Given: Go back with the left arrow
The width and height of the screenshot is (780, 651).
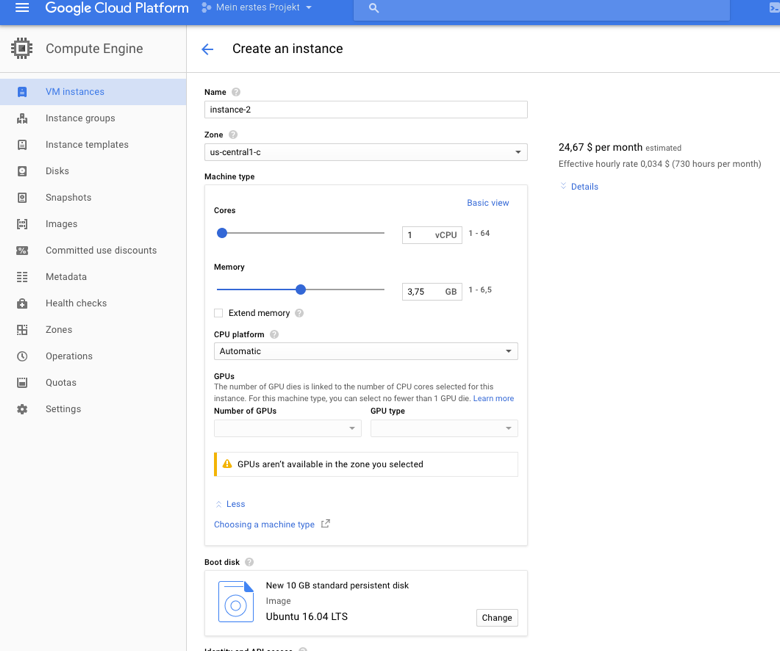Looking at the screenshot, I should [207, 49].
